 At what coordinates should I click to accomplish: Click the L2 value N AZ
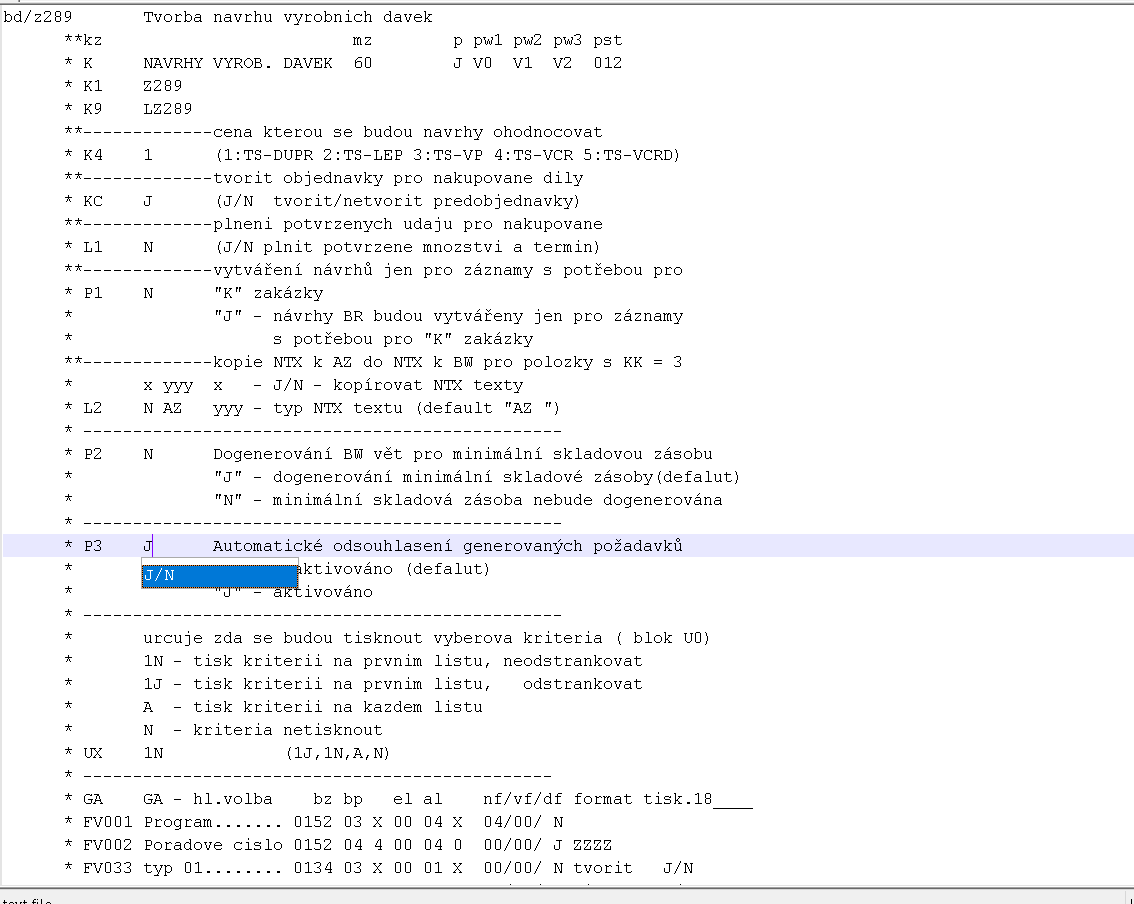163,408
